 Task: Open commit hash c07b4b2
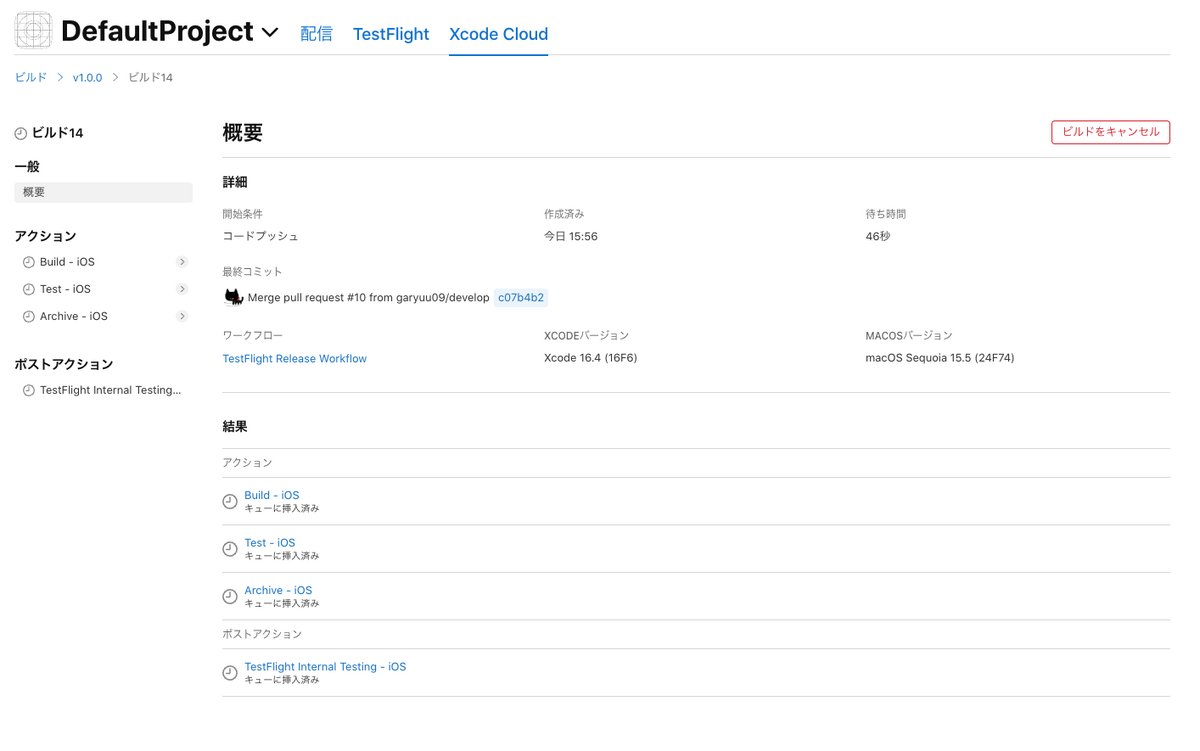(521, 297)
